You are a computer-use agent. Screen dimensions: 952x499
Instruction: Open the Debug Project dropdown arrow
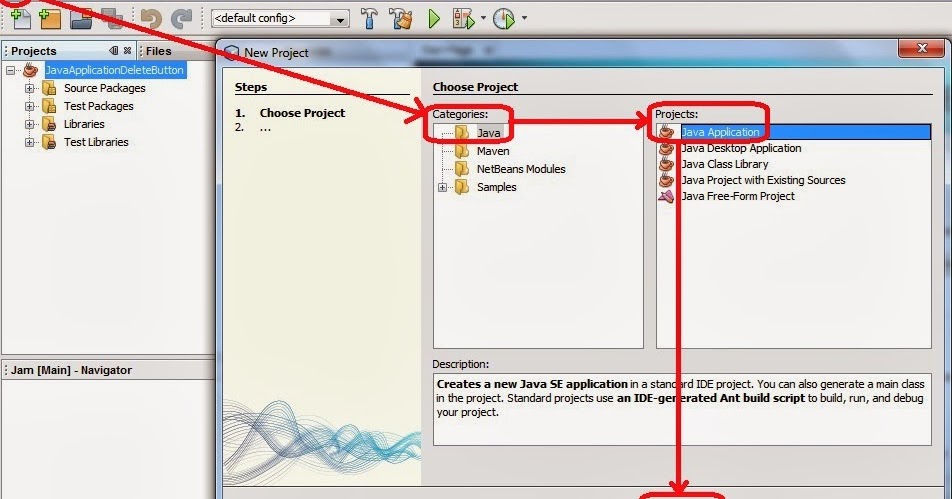(483, 18)
